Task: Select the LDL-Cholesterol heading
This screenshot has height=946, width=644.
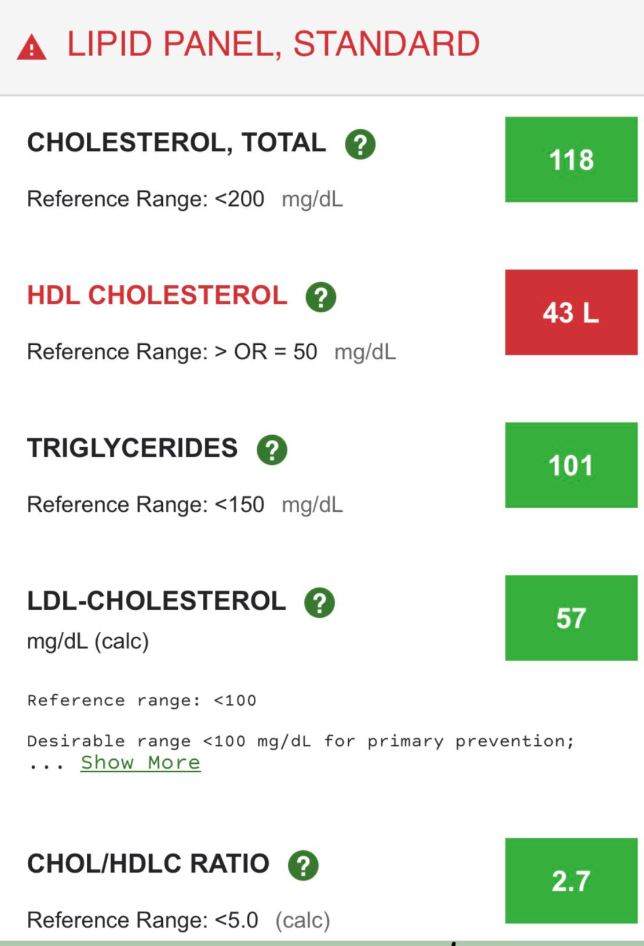Action: click(156, 601)
